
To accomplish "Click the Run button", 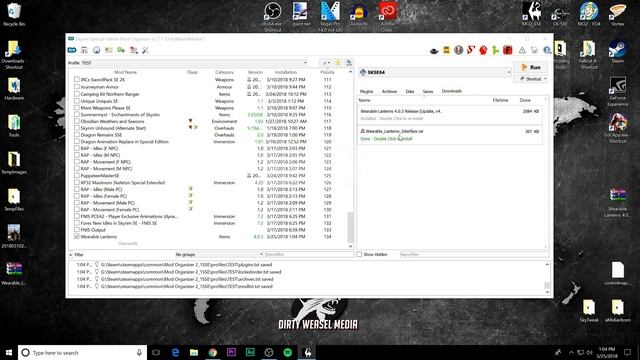I will [531, 67].
